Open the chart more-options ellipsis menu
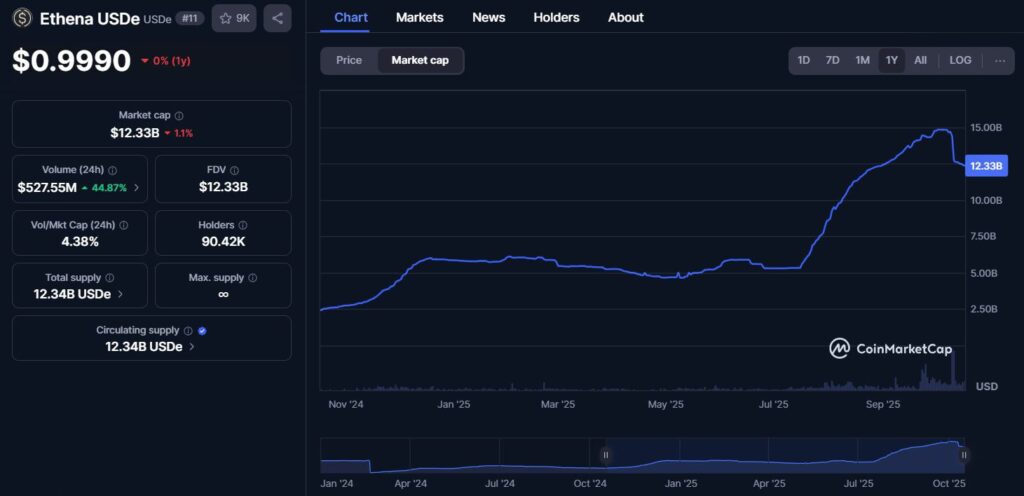 1000,60
